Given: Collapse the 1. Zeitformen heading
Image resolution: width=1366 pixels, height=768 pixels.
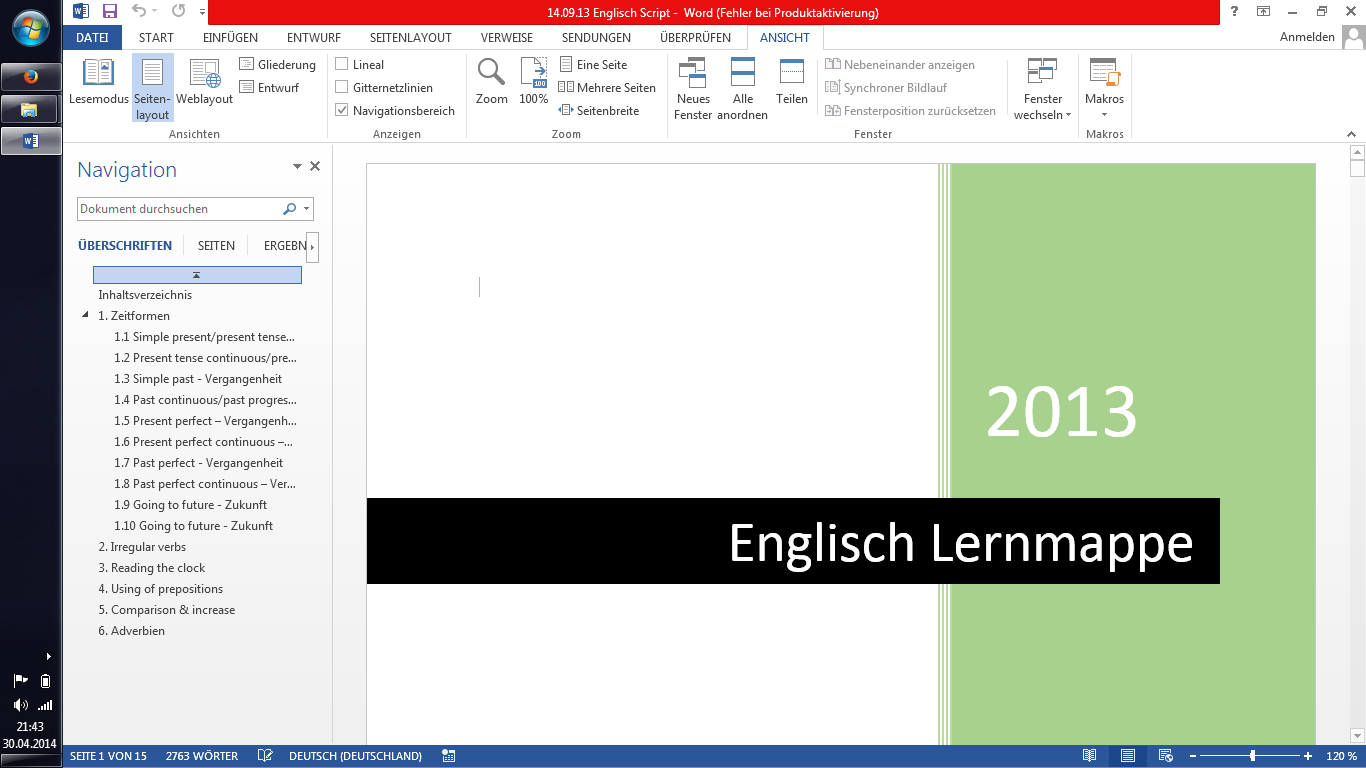Looking at the screenshot, I should [85, 316].
